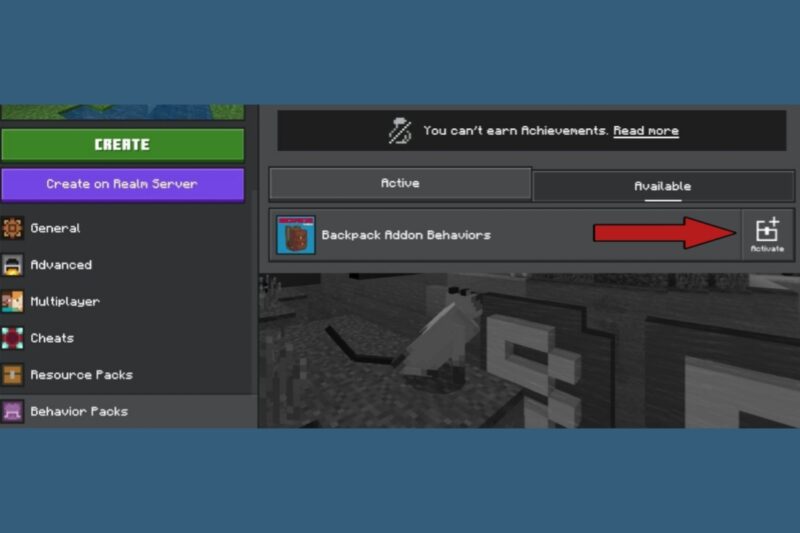
Task: Click the Multiplayer characters icon
Action: (x=12, y=301)
